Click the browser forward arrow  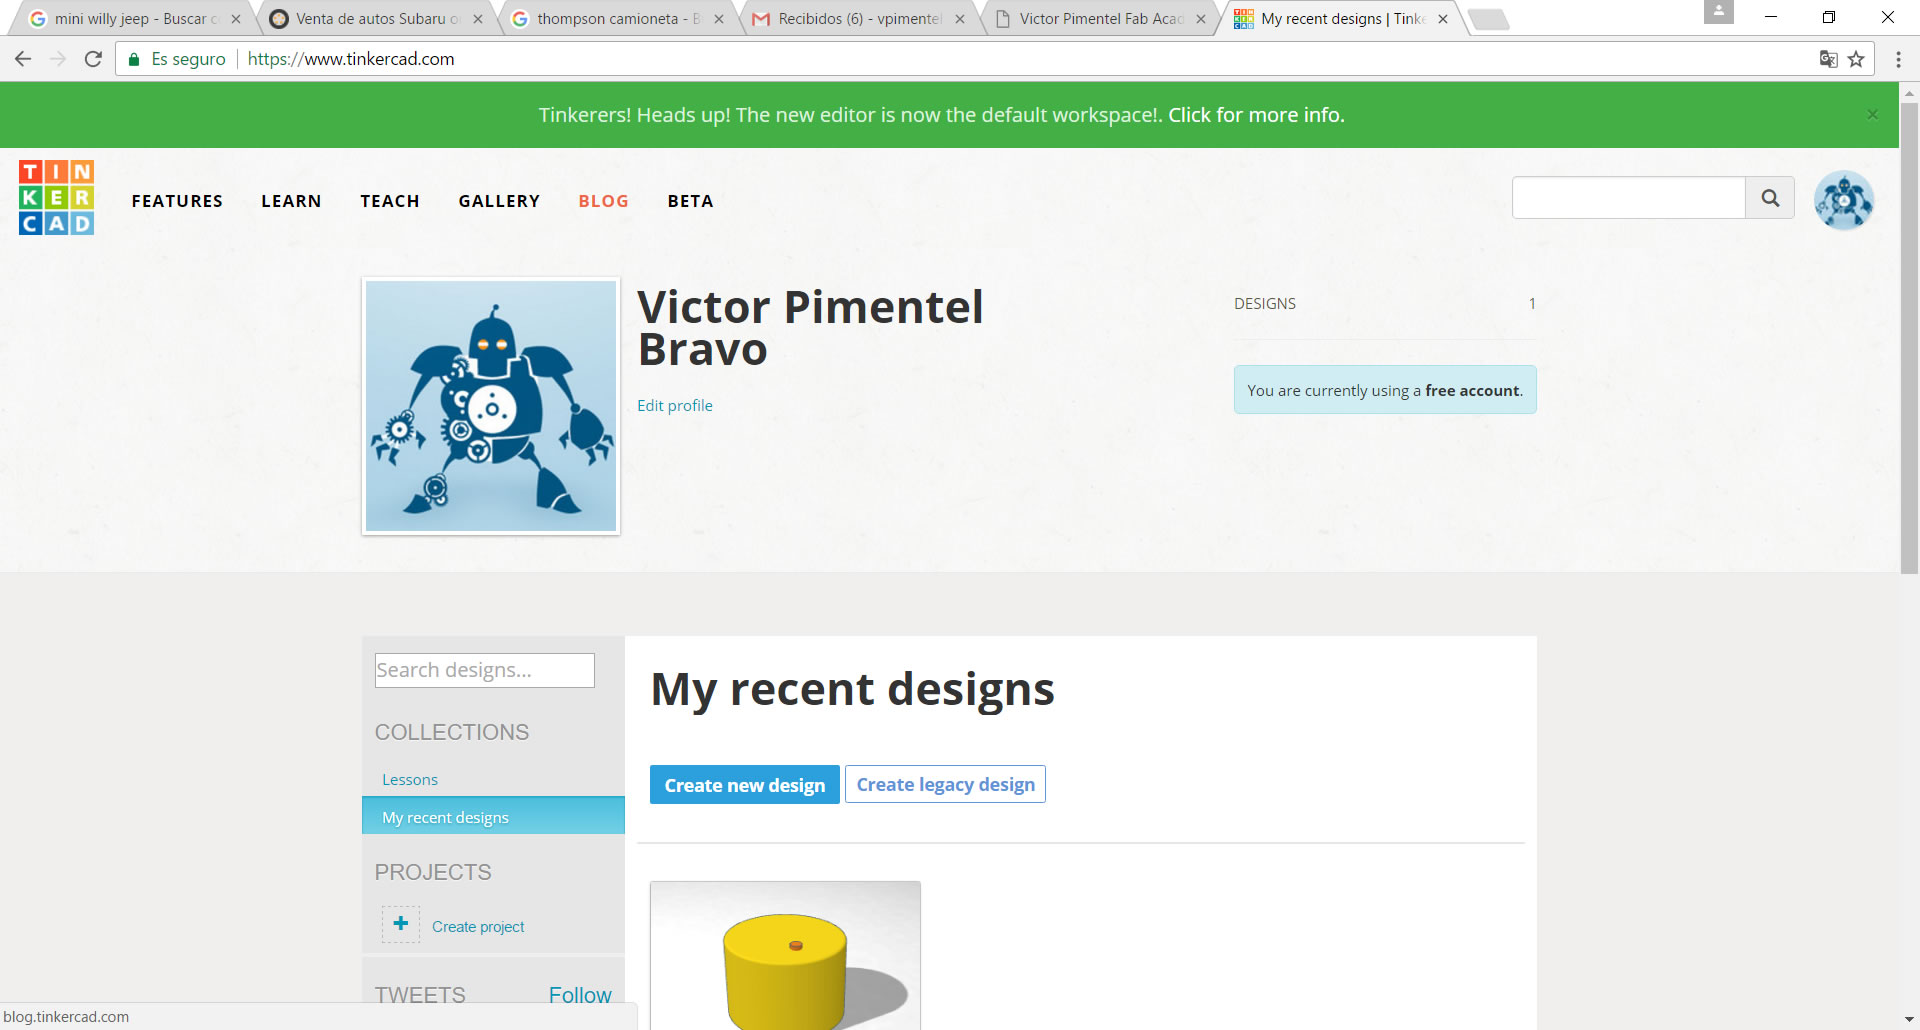point(58,59)
